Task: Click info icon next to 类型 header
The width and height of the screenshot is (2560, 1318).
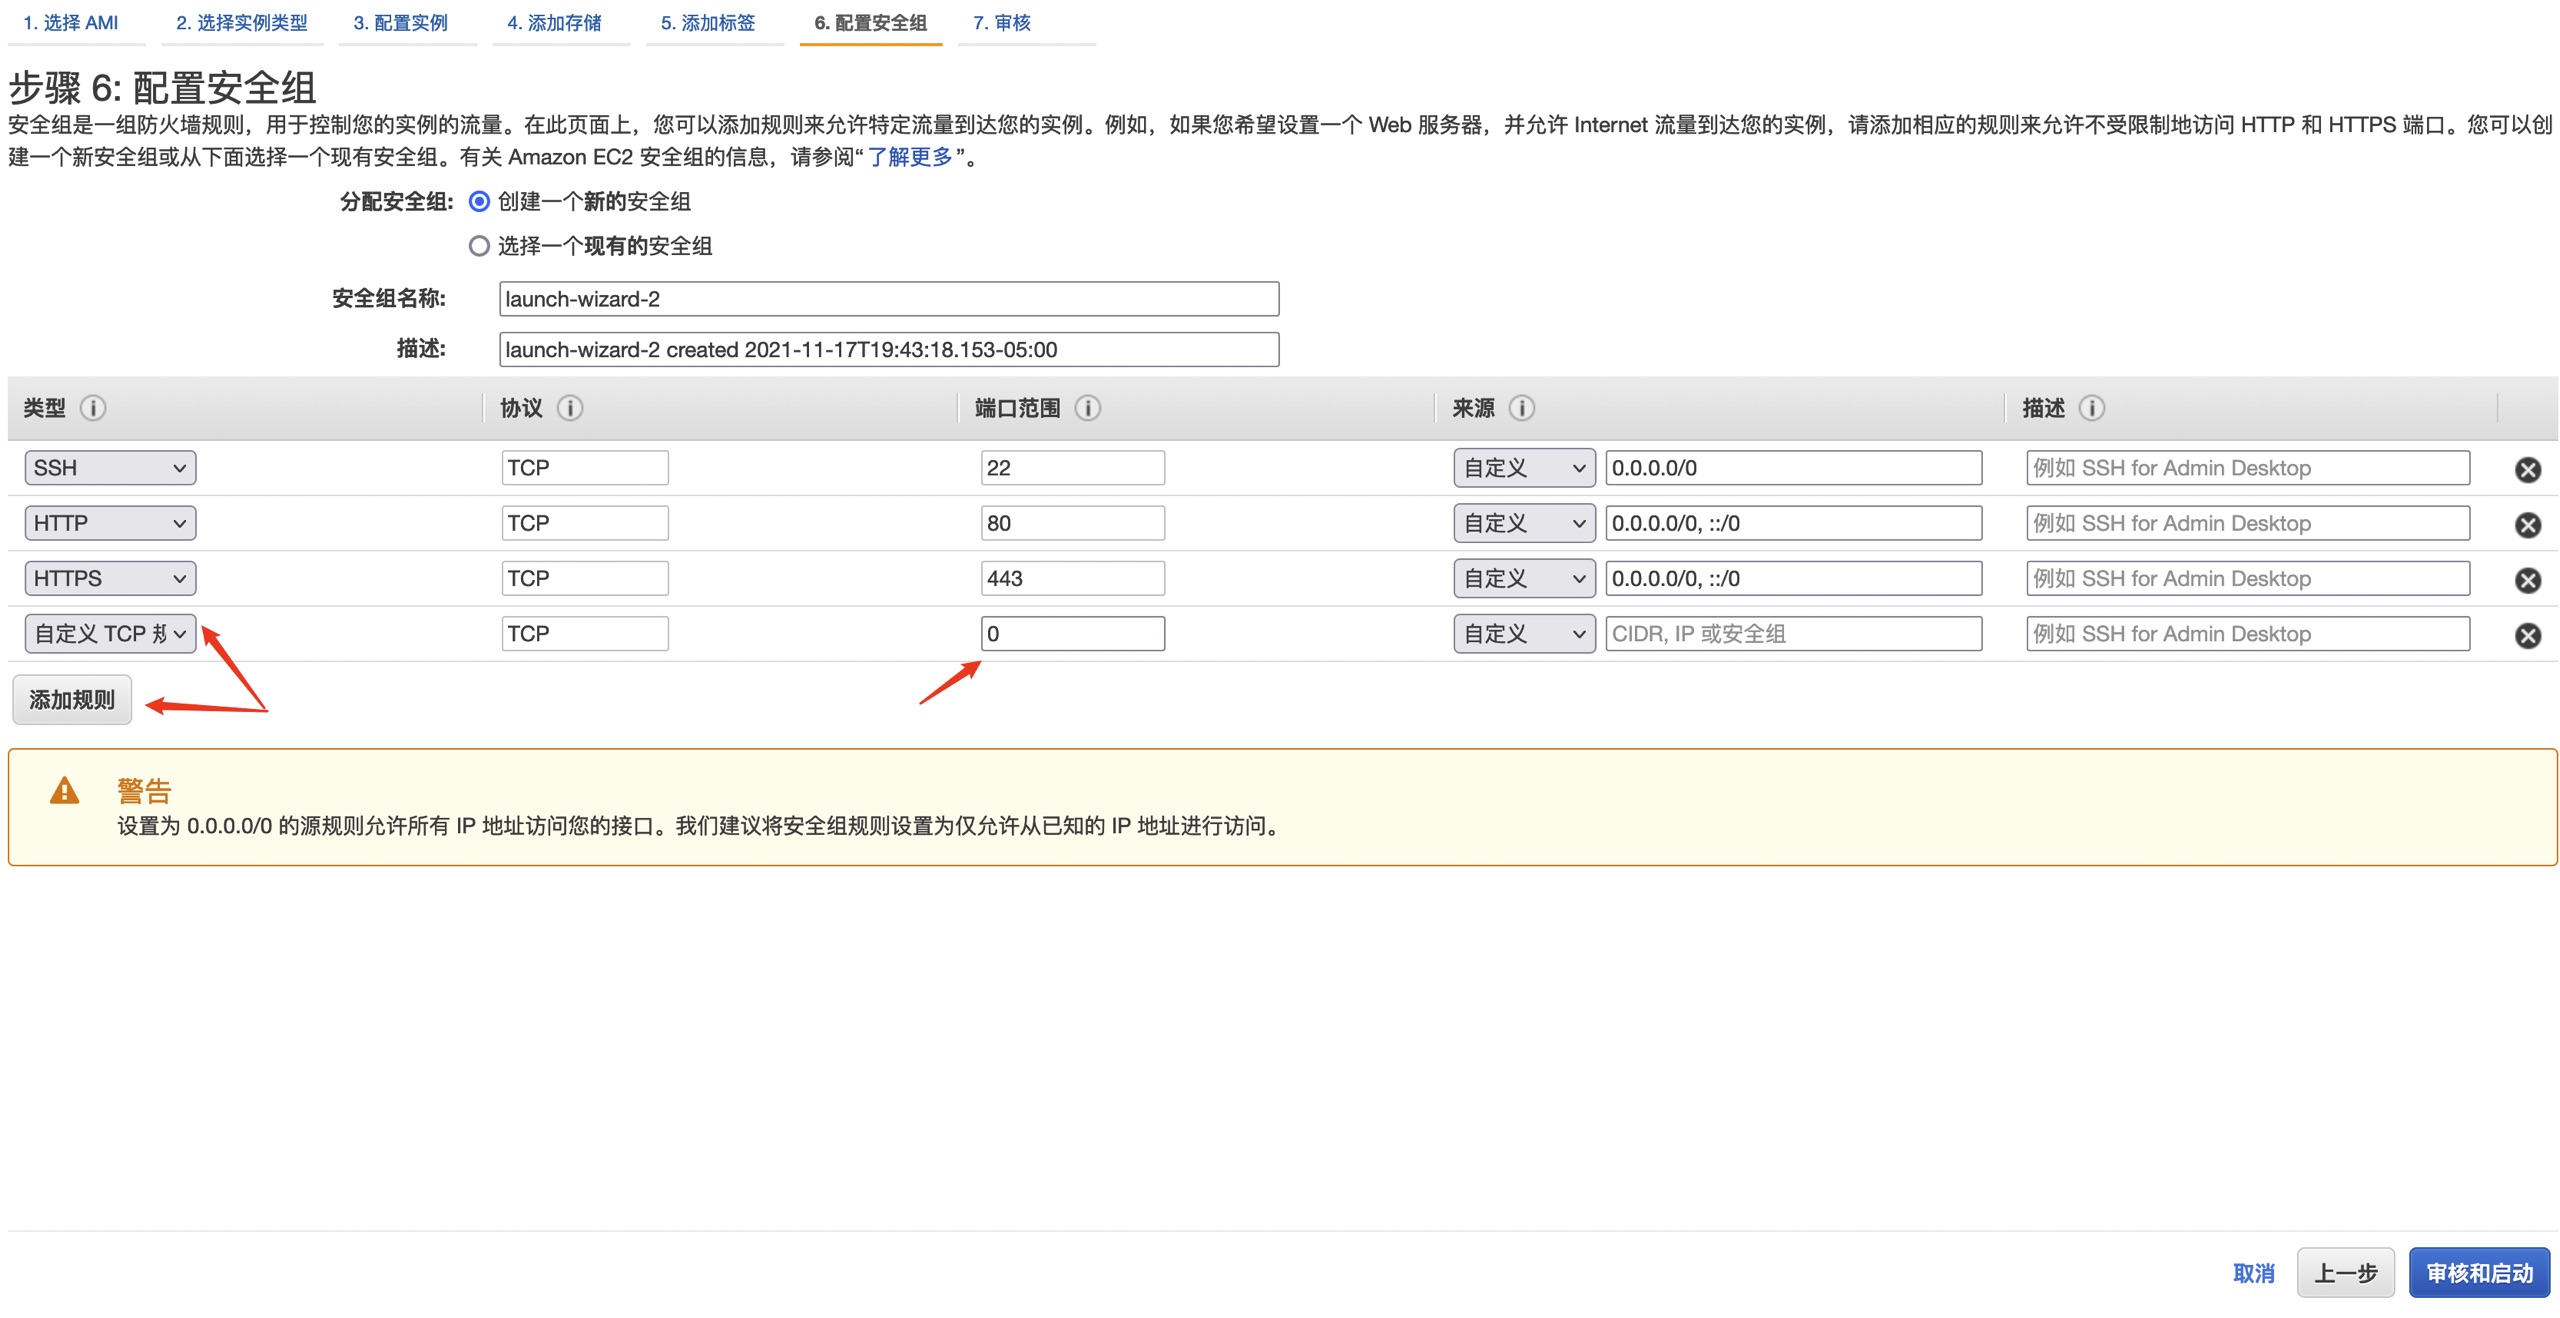Action: click(x=93, y=408)
